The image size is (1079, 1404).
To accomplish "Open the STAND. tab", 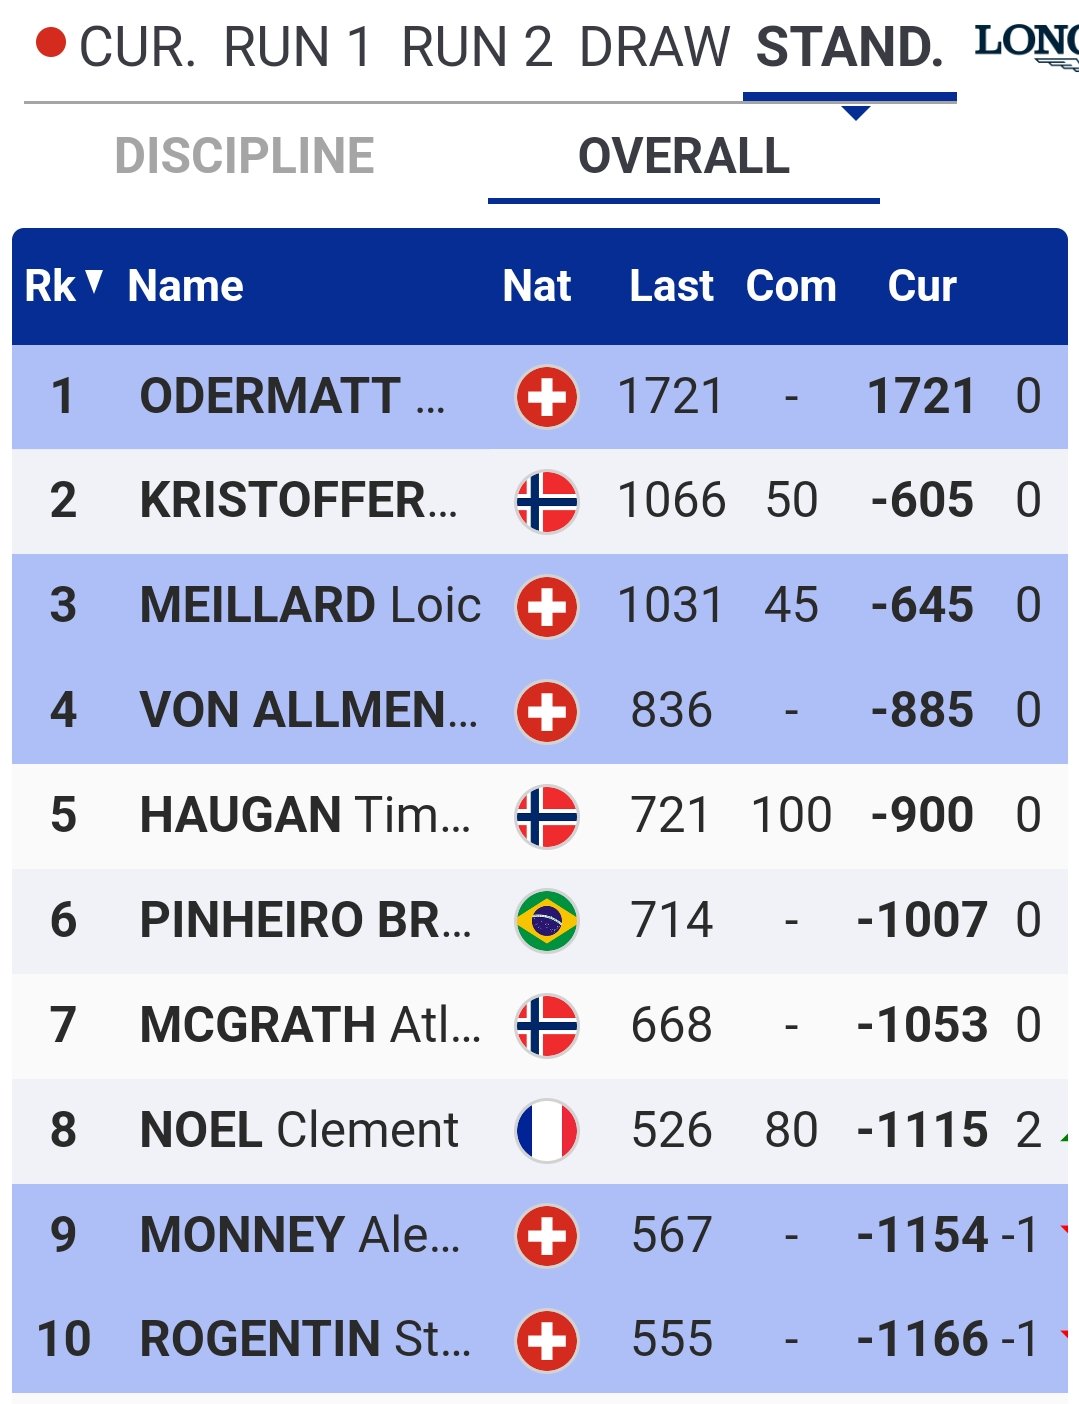I will tap(850, 48).
